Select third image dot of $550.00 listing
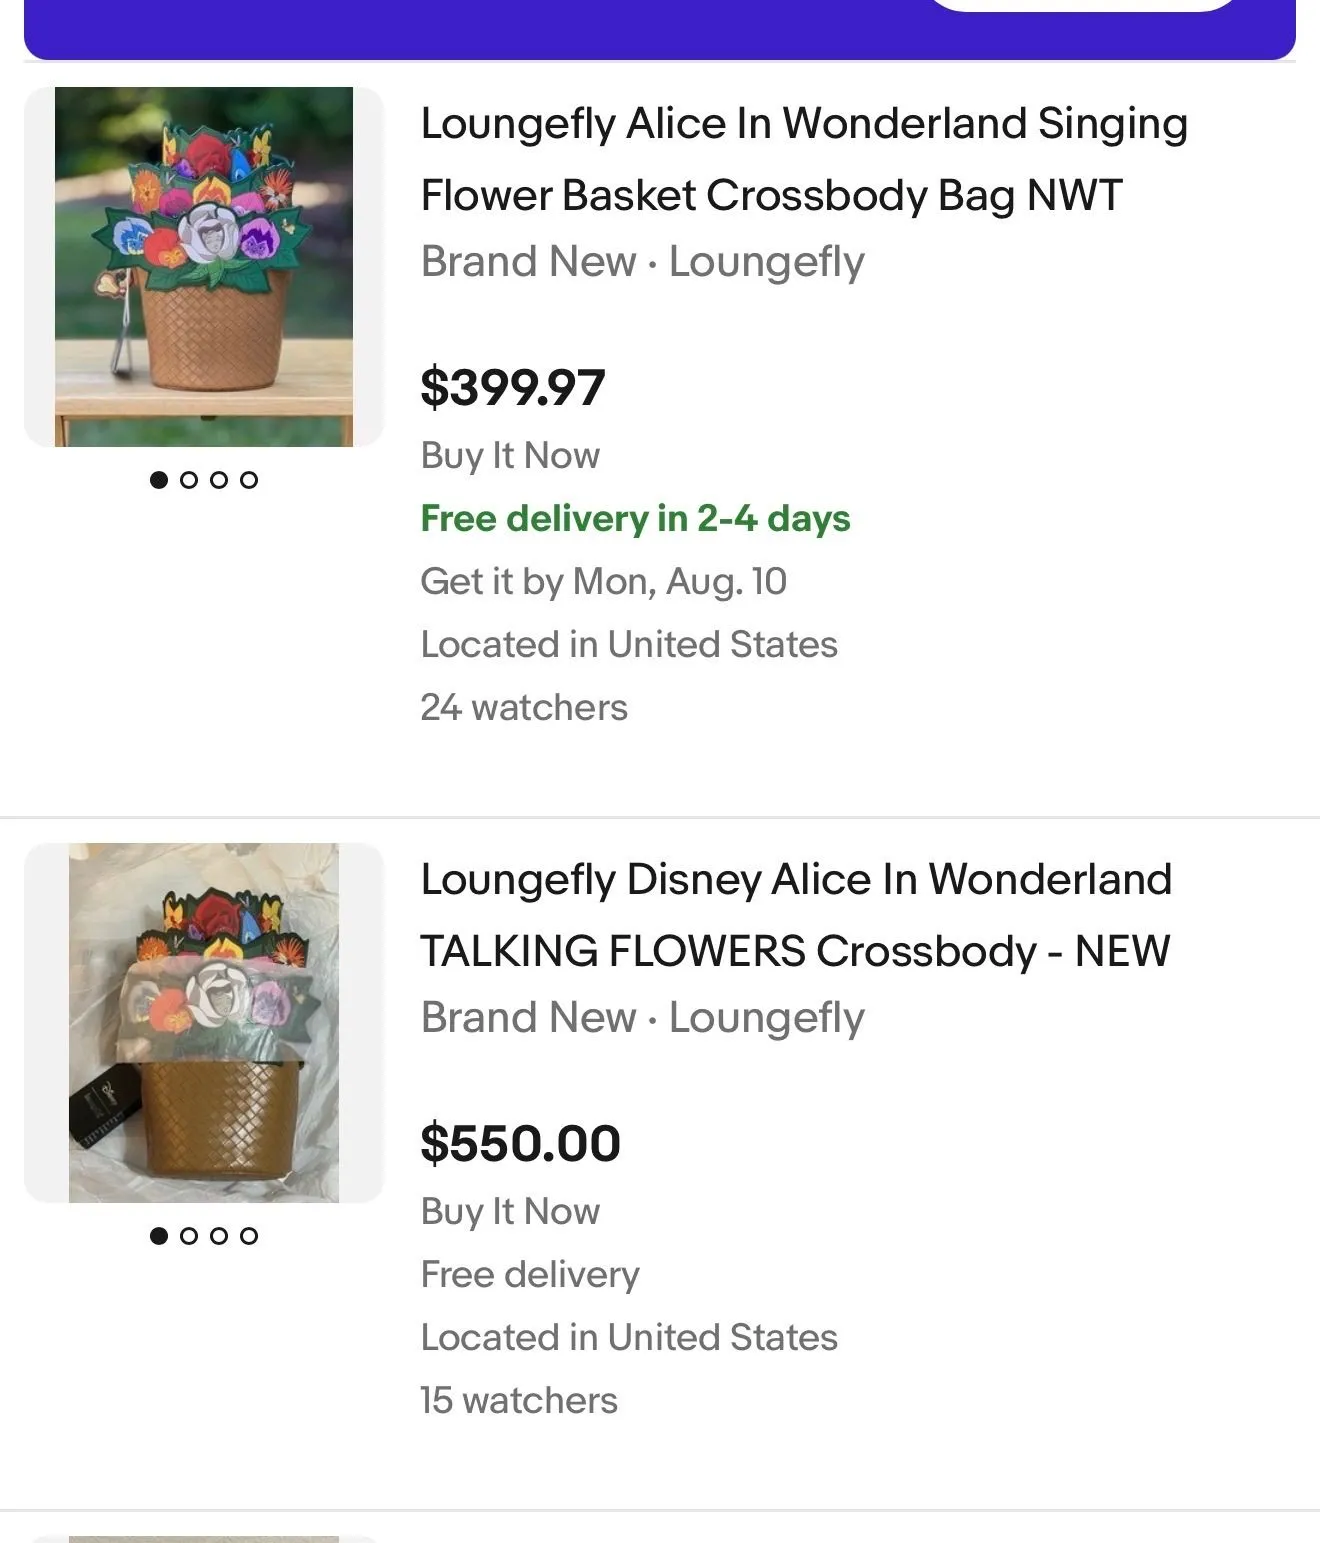The image size is (1320, 1543). pyautogui.click(x=219, y=1236)
